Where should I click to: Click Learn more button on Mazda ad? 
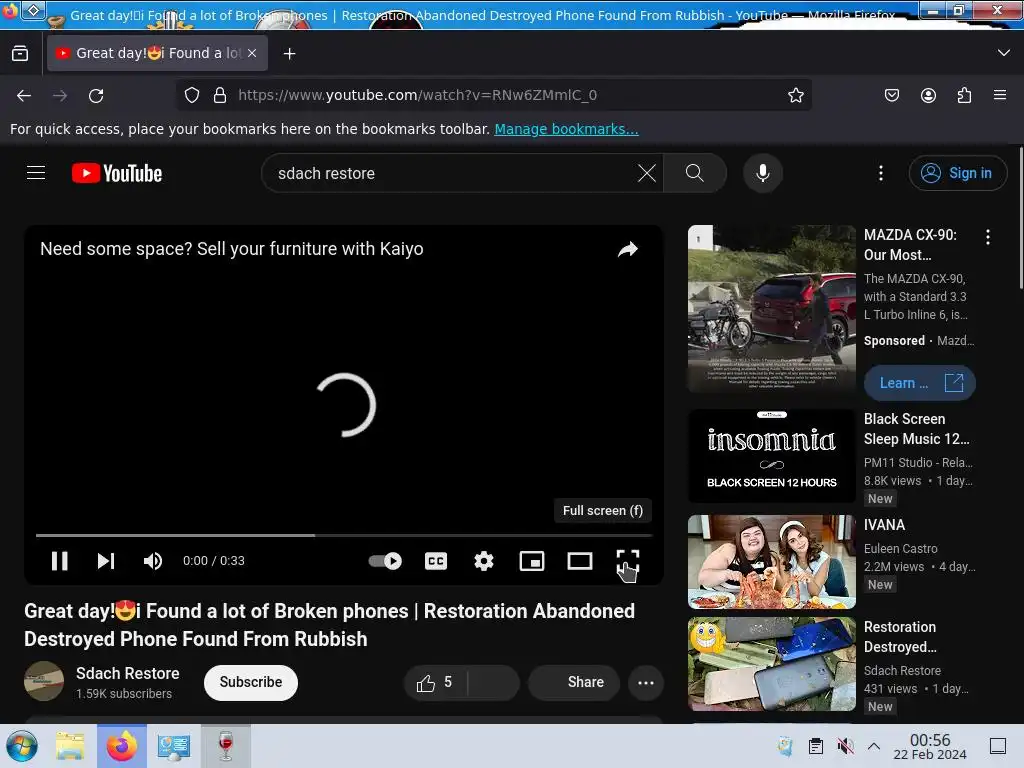pos(920,383)
